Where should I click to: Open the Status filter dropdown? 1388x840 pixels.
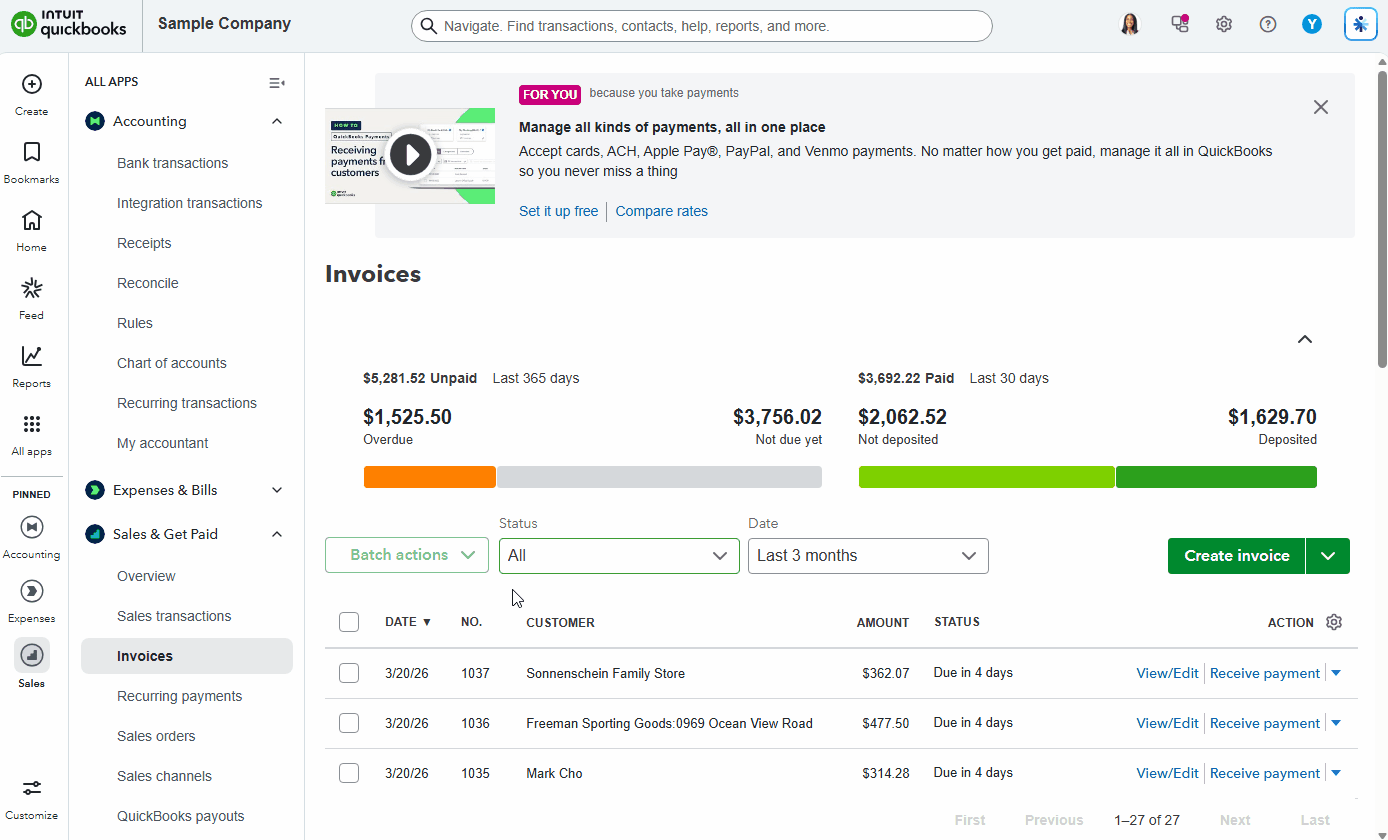pos(619,556)
